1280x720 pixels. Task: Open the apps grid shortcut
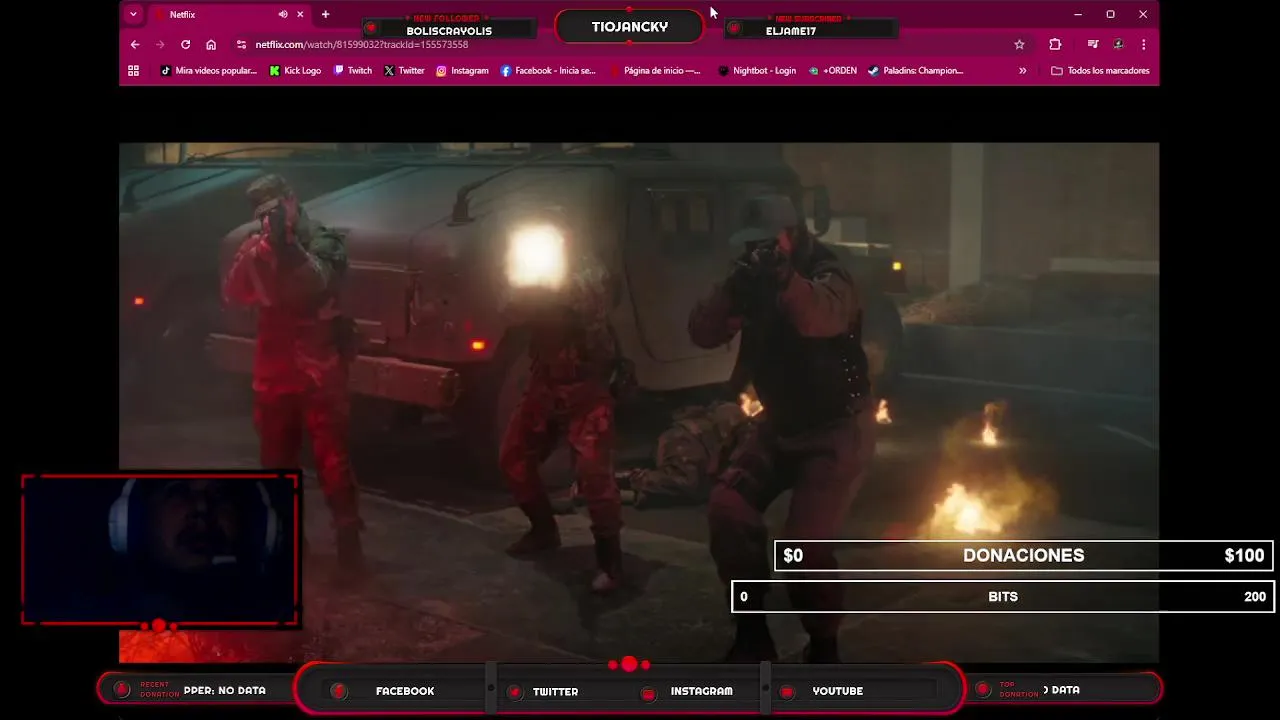(x=133, y=71)
